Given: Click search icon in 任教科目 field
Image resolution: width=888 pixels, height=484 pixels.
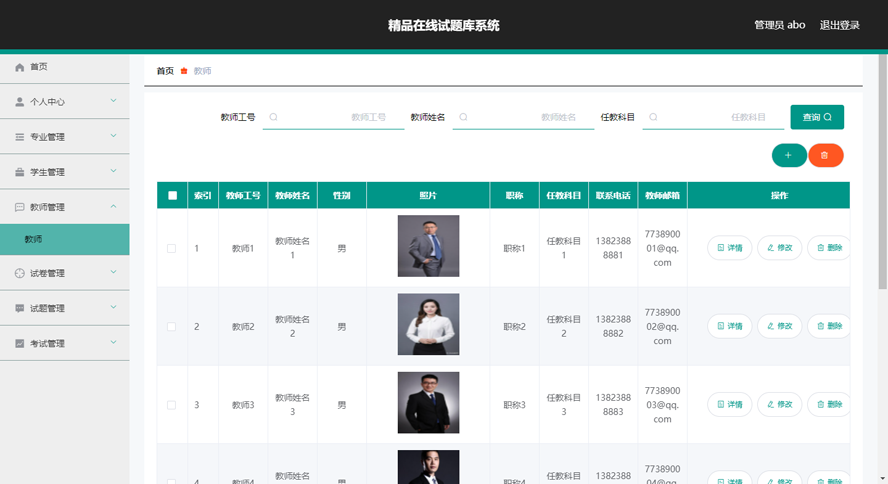Looking at the screenshot, I should coord(653,117).
